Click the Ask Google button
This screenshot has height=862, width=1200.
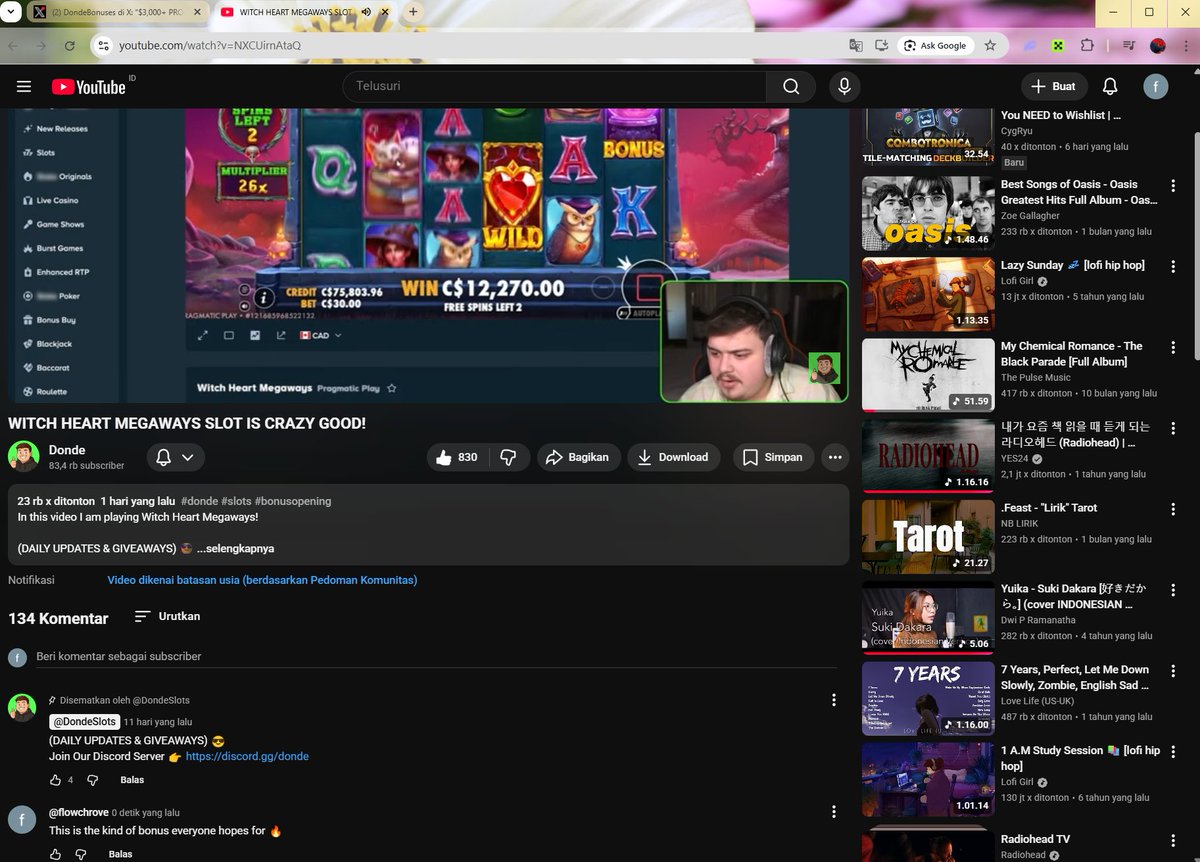[936, 45]
